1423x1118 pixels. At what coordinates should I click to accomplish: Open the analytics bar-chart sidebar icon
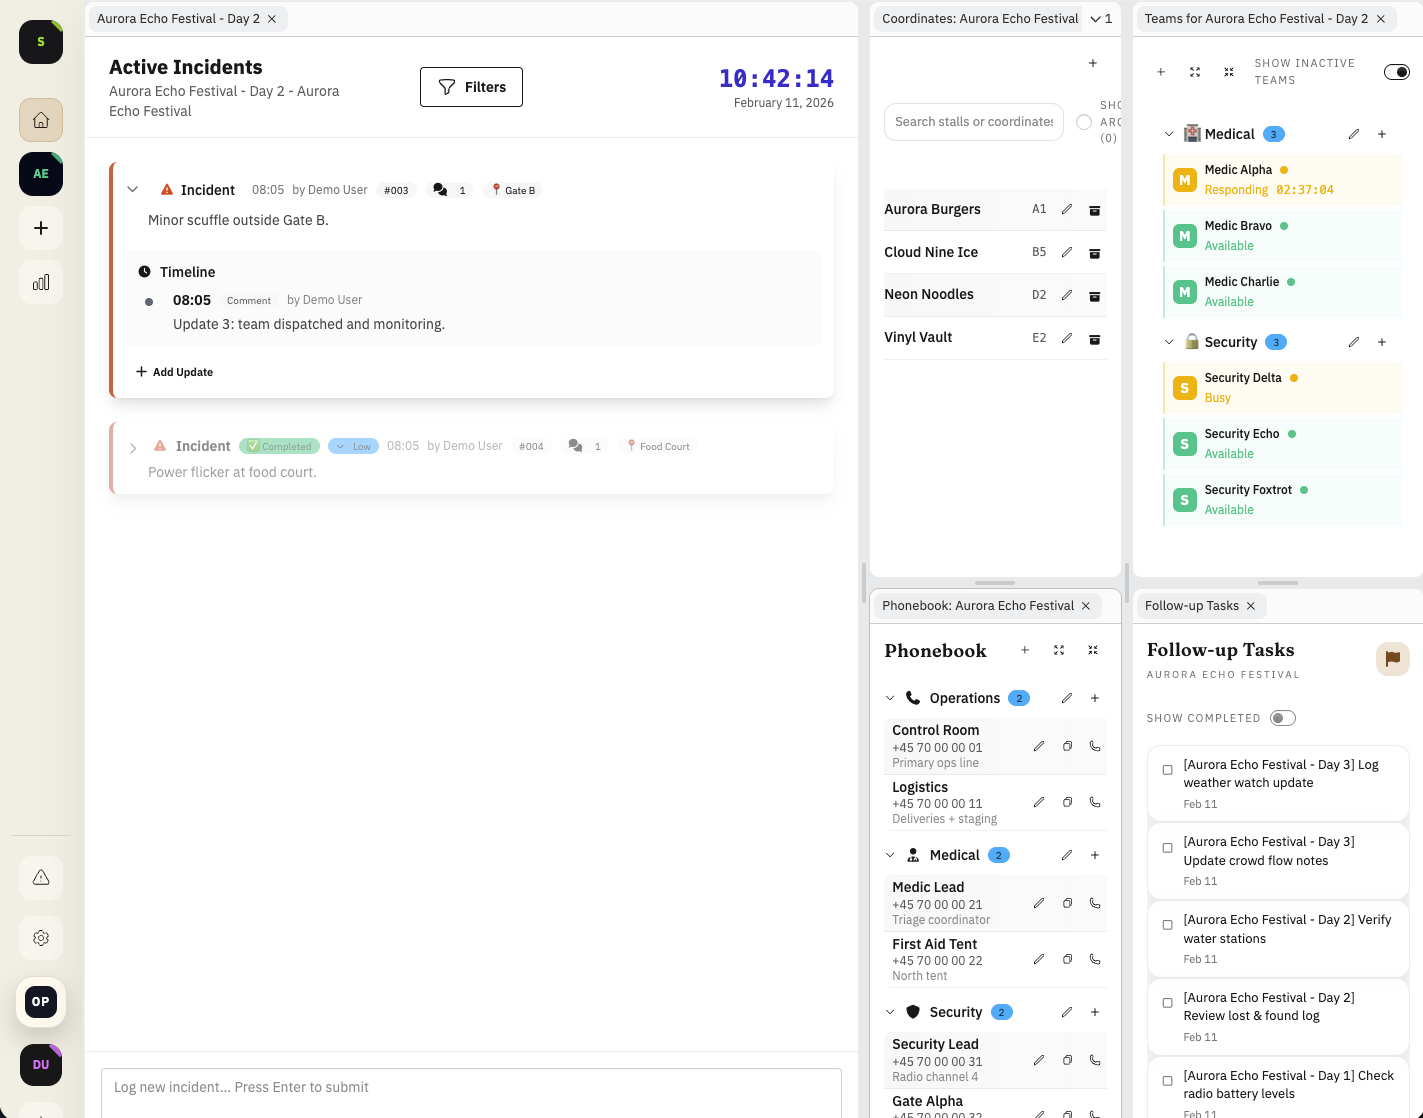pos(40,282)
